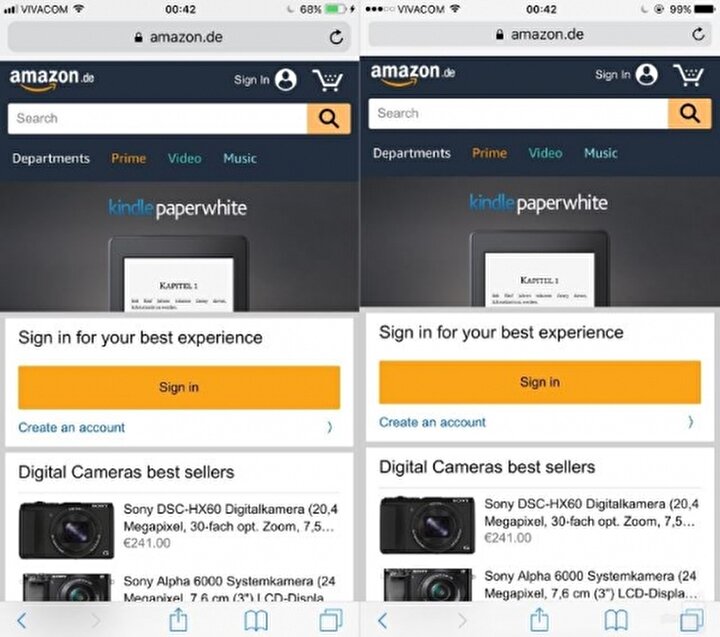Select the Prime tab on the right phone
Screen dimensions: 720x637
click(489, 153)
